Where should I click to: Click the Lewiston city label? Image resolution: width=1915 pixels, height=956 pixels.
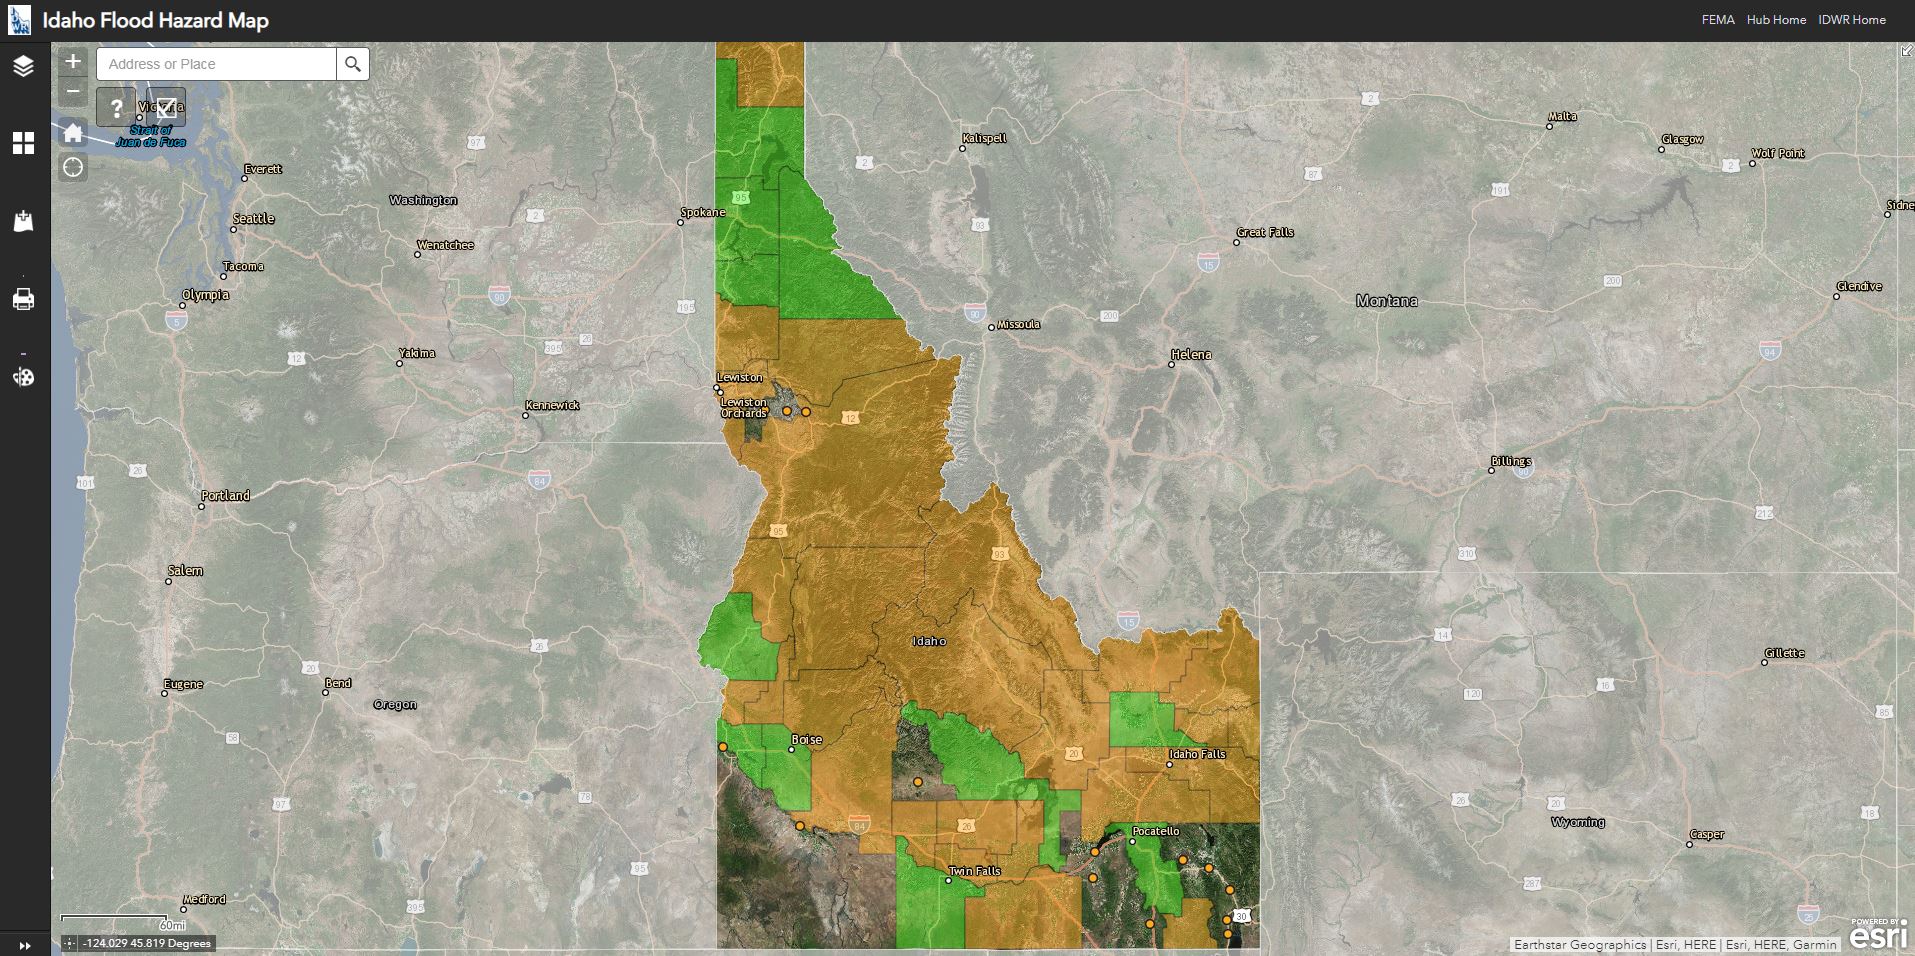[740, 377]
